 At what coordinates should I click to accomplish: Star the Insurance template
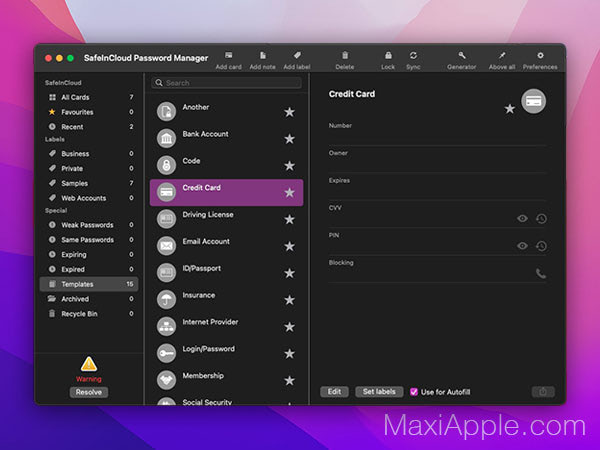289,300
